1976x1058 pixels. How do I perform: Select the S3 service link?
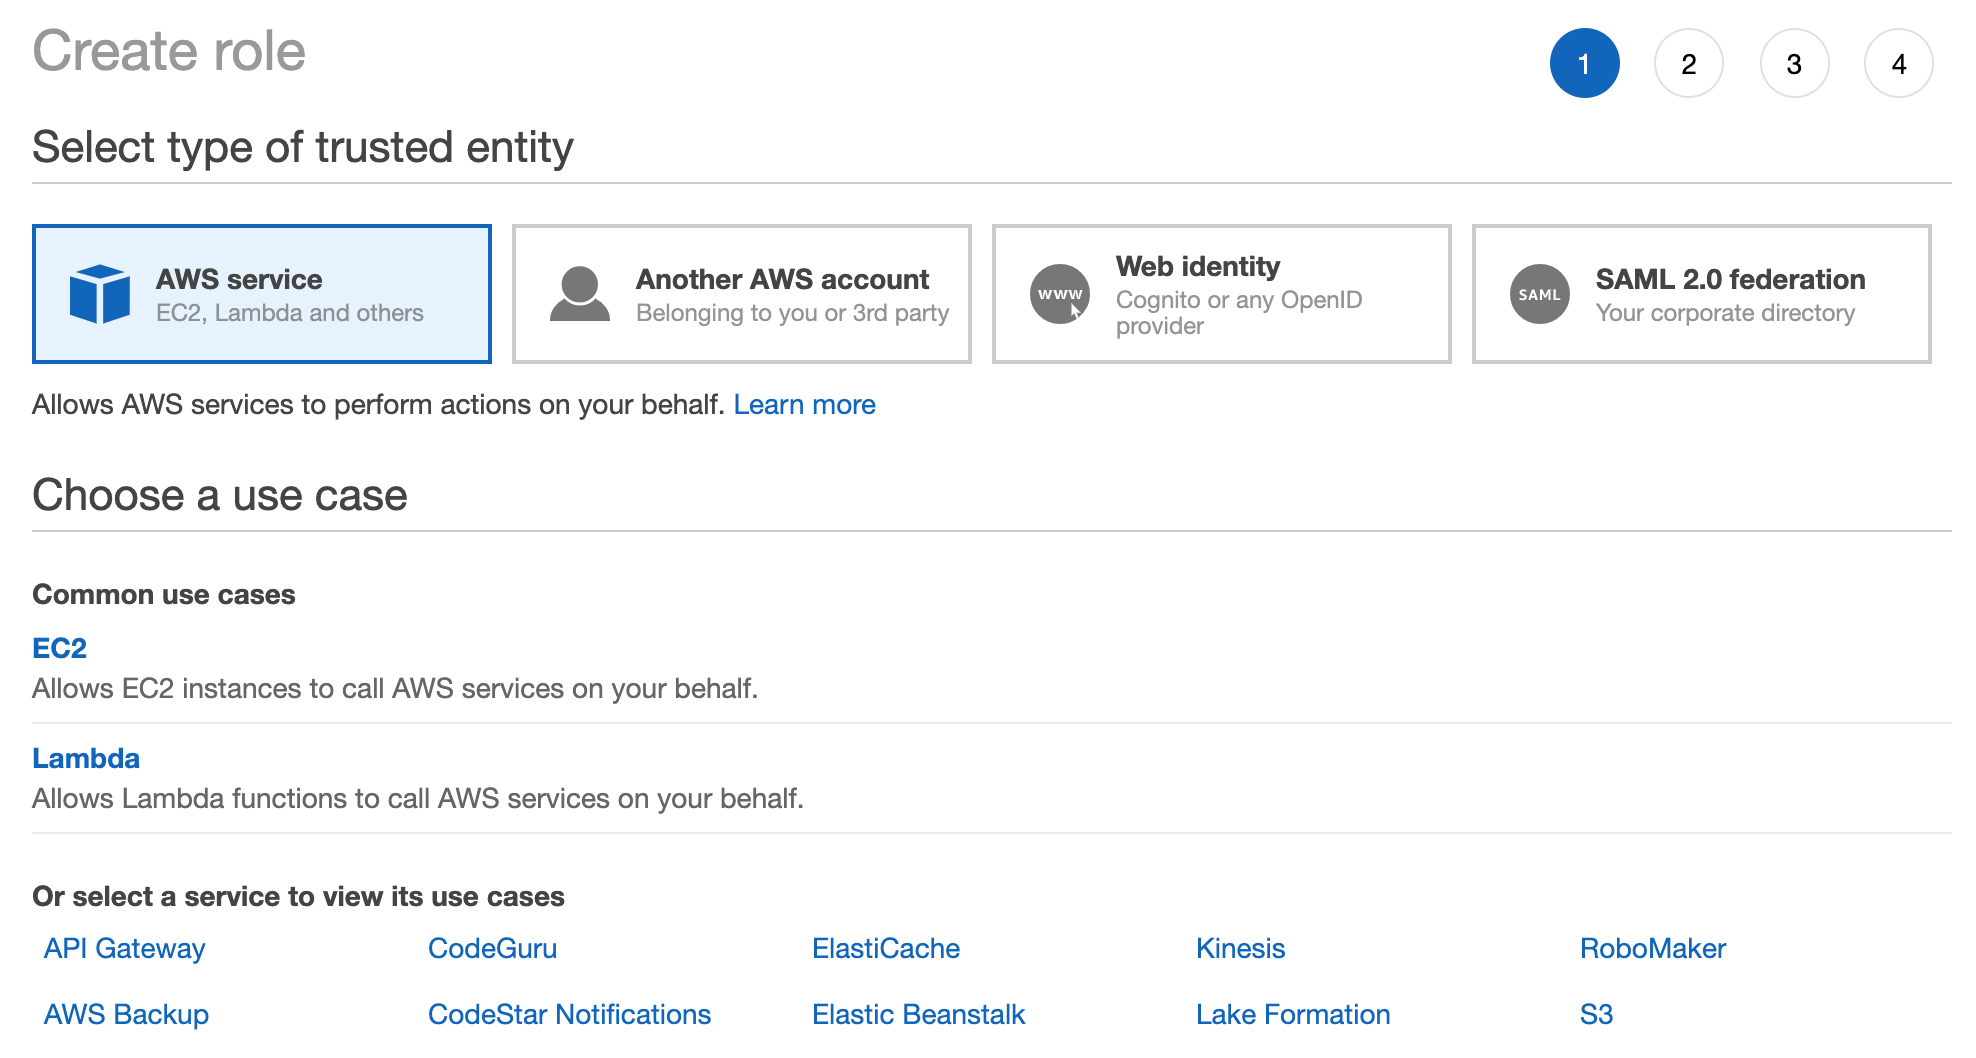coord(1597,1014)
